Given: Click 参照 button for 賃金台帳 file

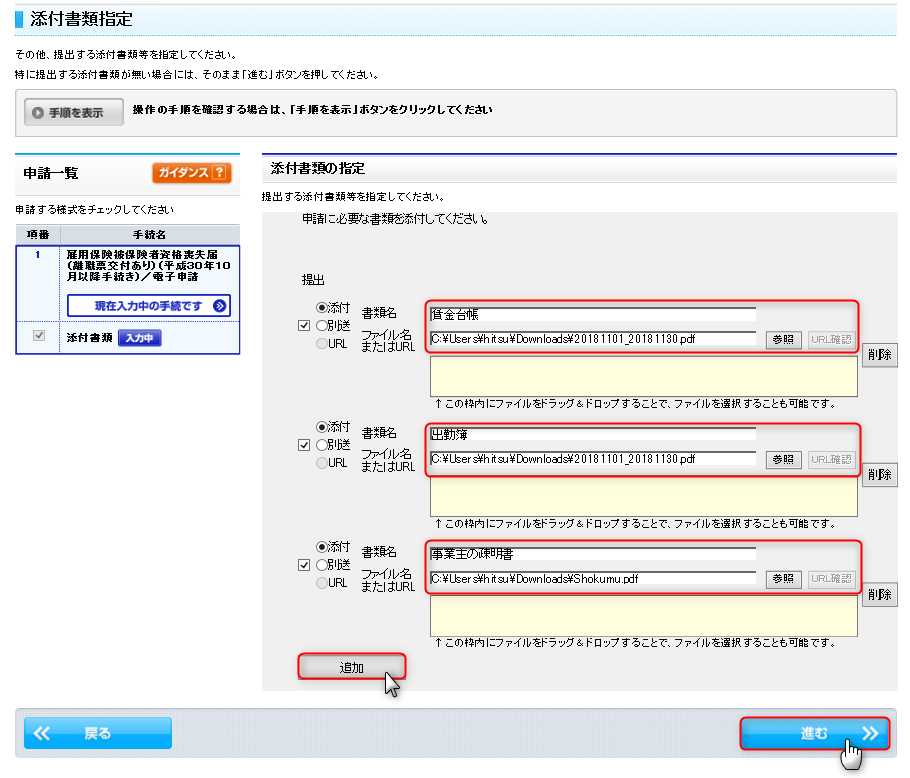Looking at the screenshot, I should click(x=784, y=339).
